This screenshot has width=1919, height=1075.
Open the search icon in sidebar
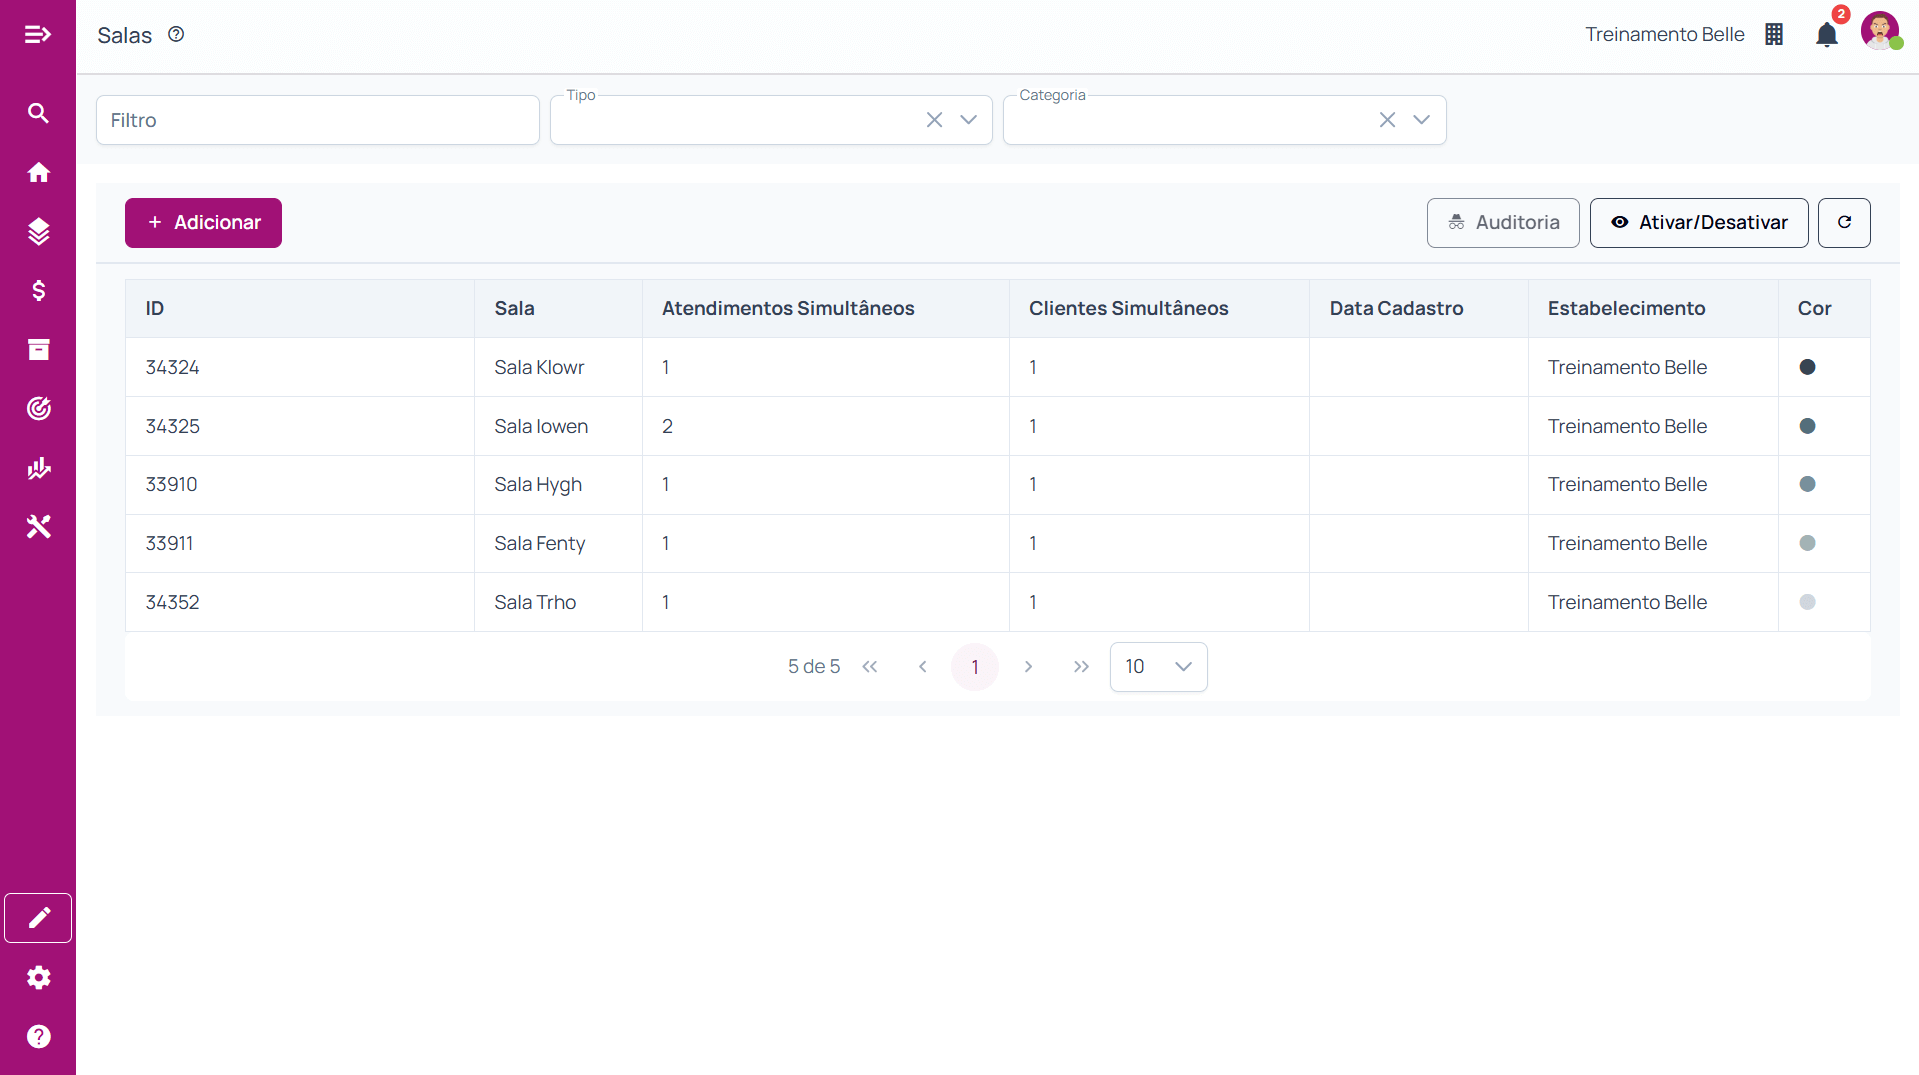pyautogui.click(x=38, y=113)
